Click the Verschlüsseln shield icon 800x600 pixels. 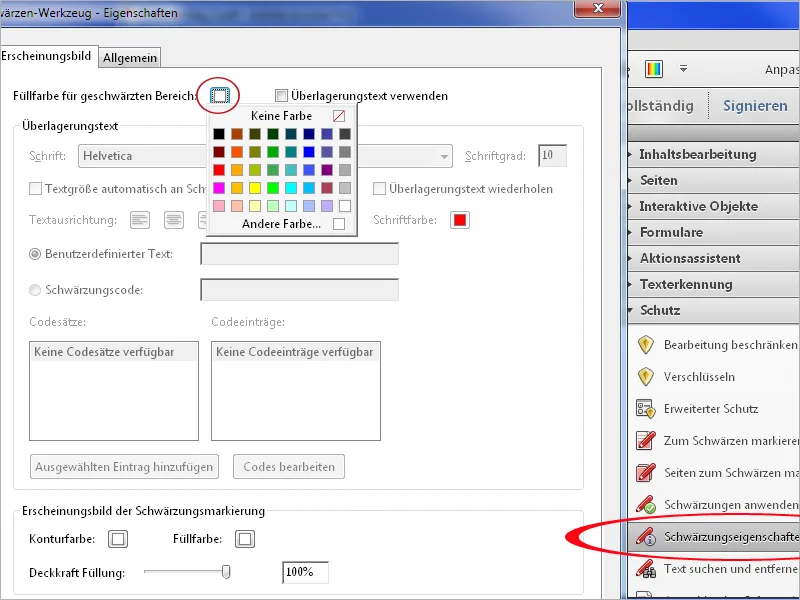point(645,377)
